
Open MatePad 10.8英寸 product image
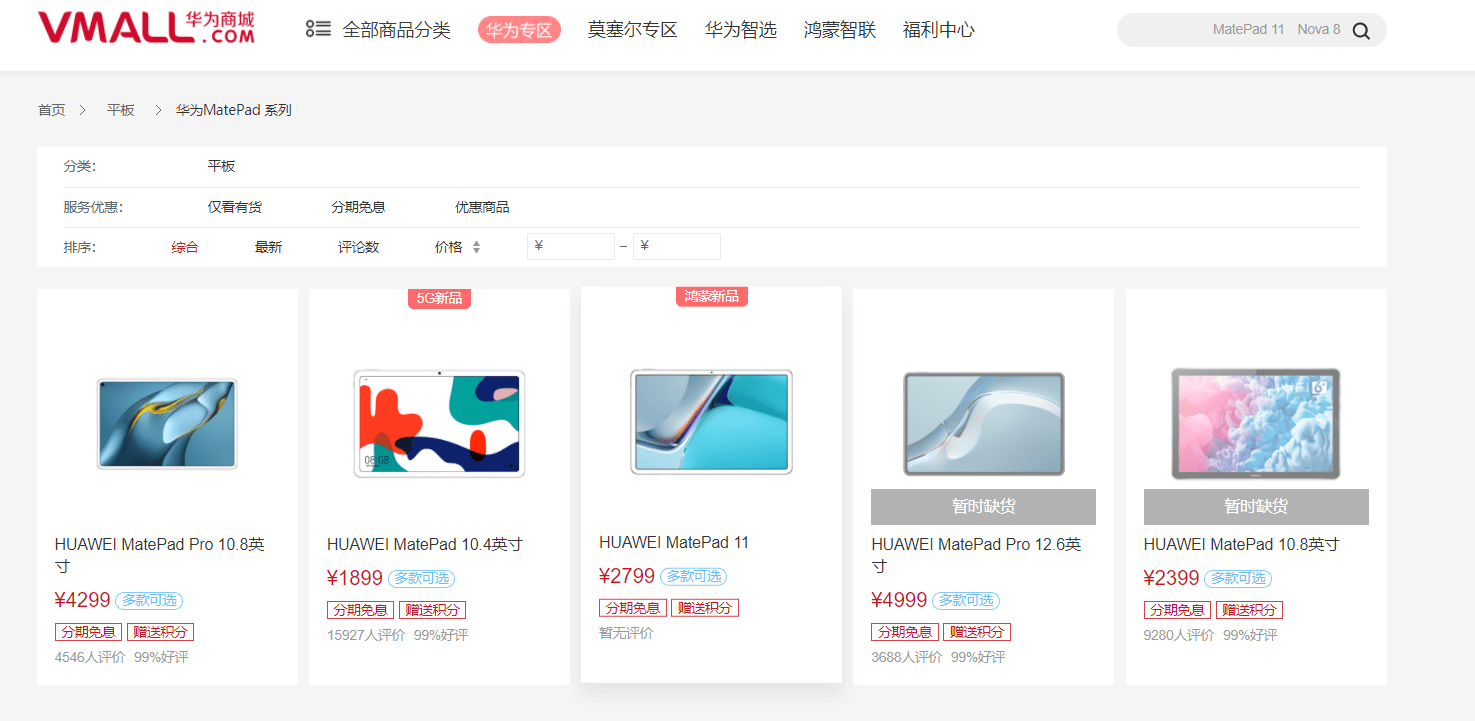[x=1256, y=423]
